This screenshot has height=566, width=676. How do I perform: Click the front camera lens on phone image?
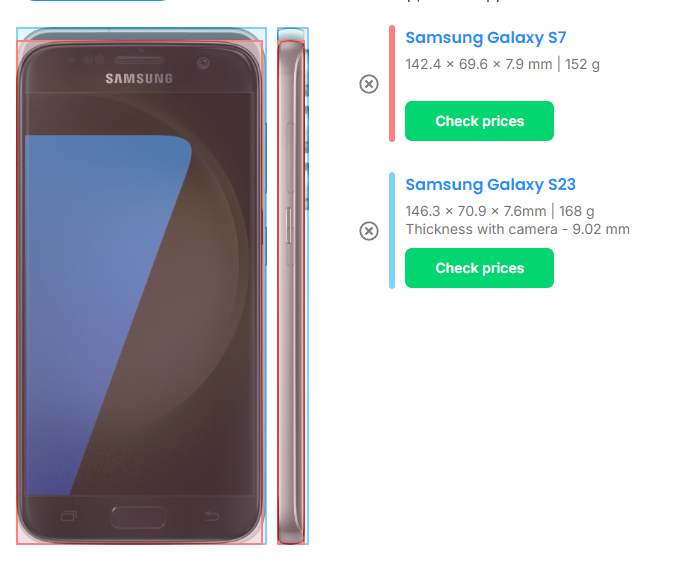tap(203, 63)
